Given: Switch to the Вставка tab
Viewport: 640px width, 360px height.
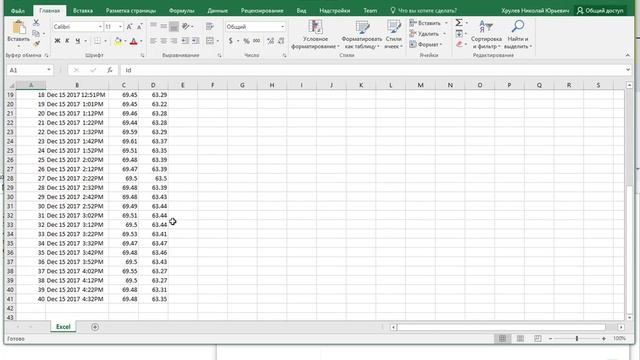Looking at the screenshot, I should 83,11.
